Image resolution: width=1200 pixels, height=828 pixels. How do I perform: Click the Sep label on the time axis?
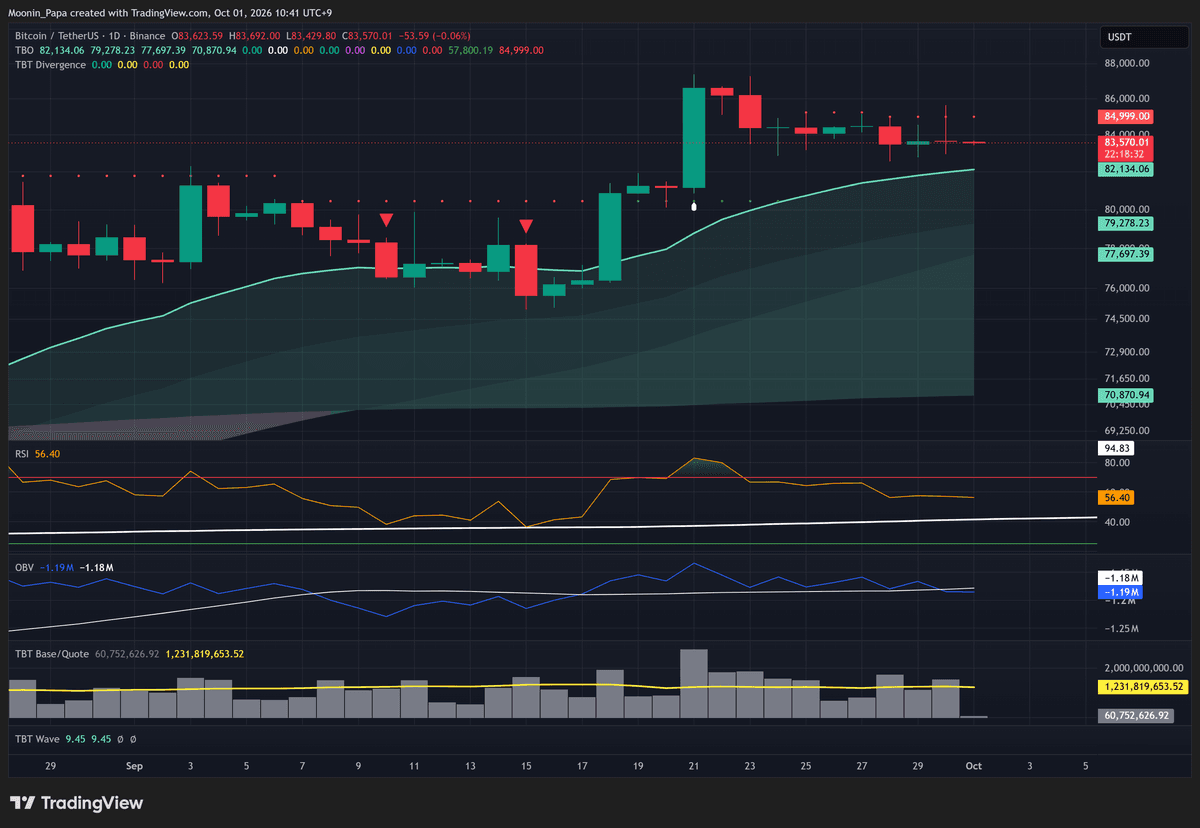pos(135,766)
